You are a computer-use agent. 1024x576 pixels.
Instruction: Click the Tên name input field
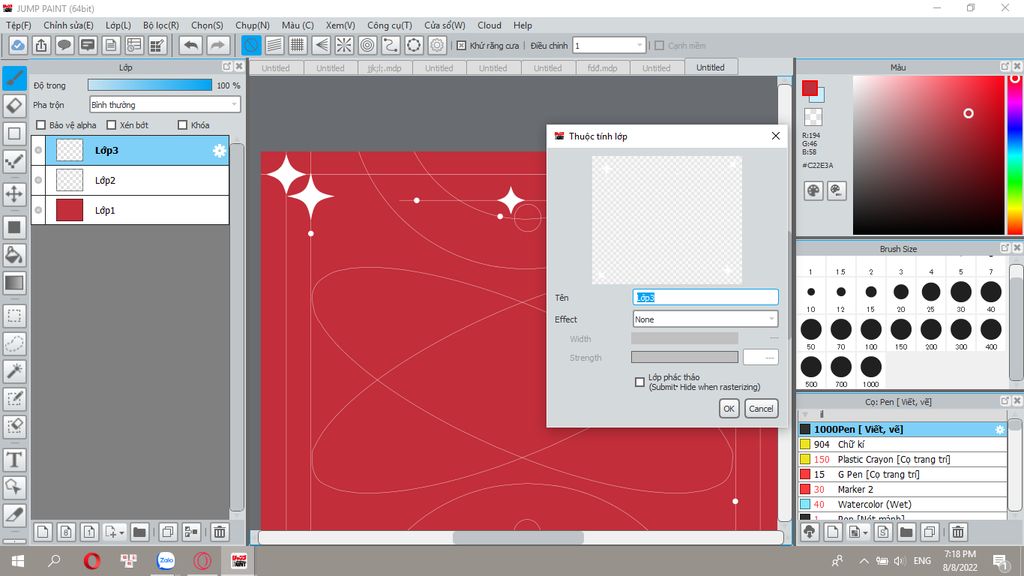click(705, 297)
